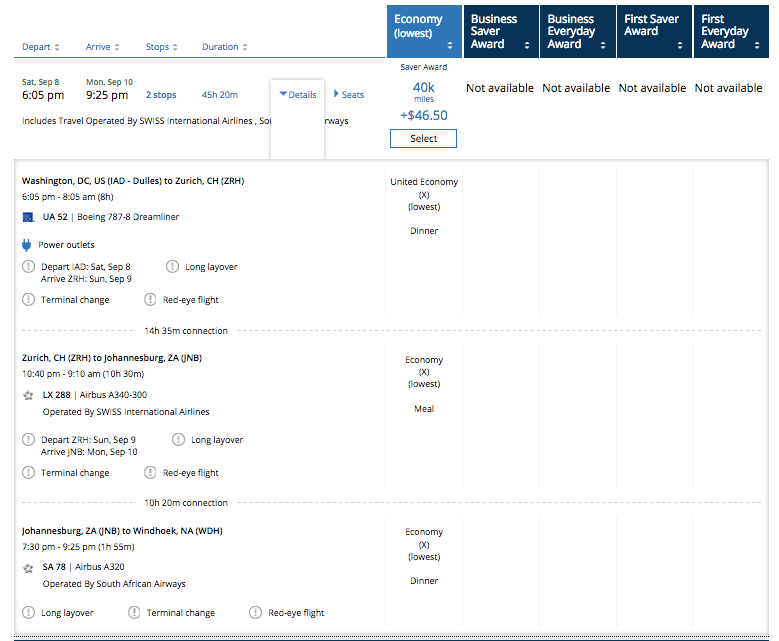The image size is (779, 641).
Task: Click the Power outlets plug icon
Action: coord(27,245)
